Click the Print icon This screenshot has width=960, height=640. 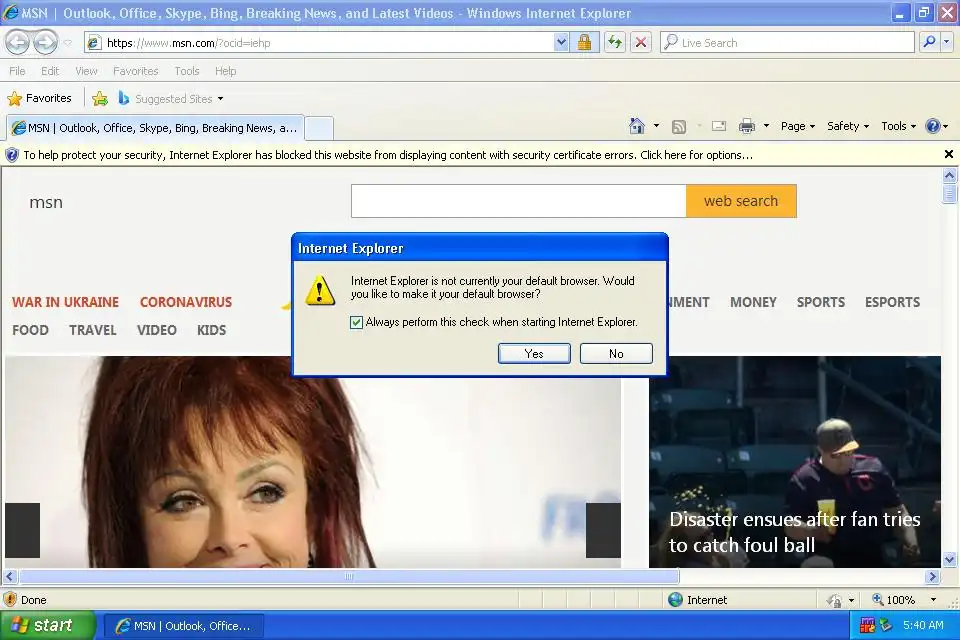(747, 126)
